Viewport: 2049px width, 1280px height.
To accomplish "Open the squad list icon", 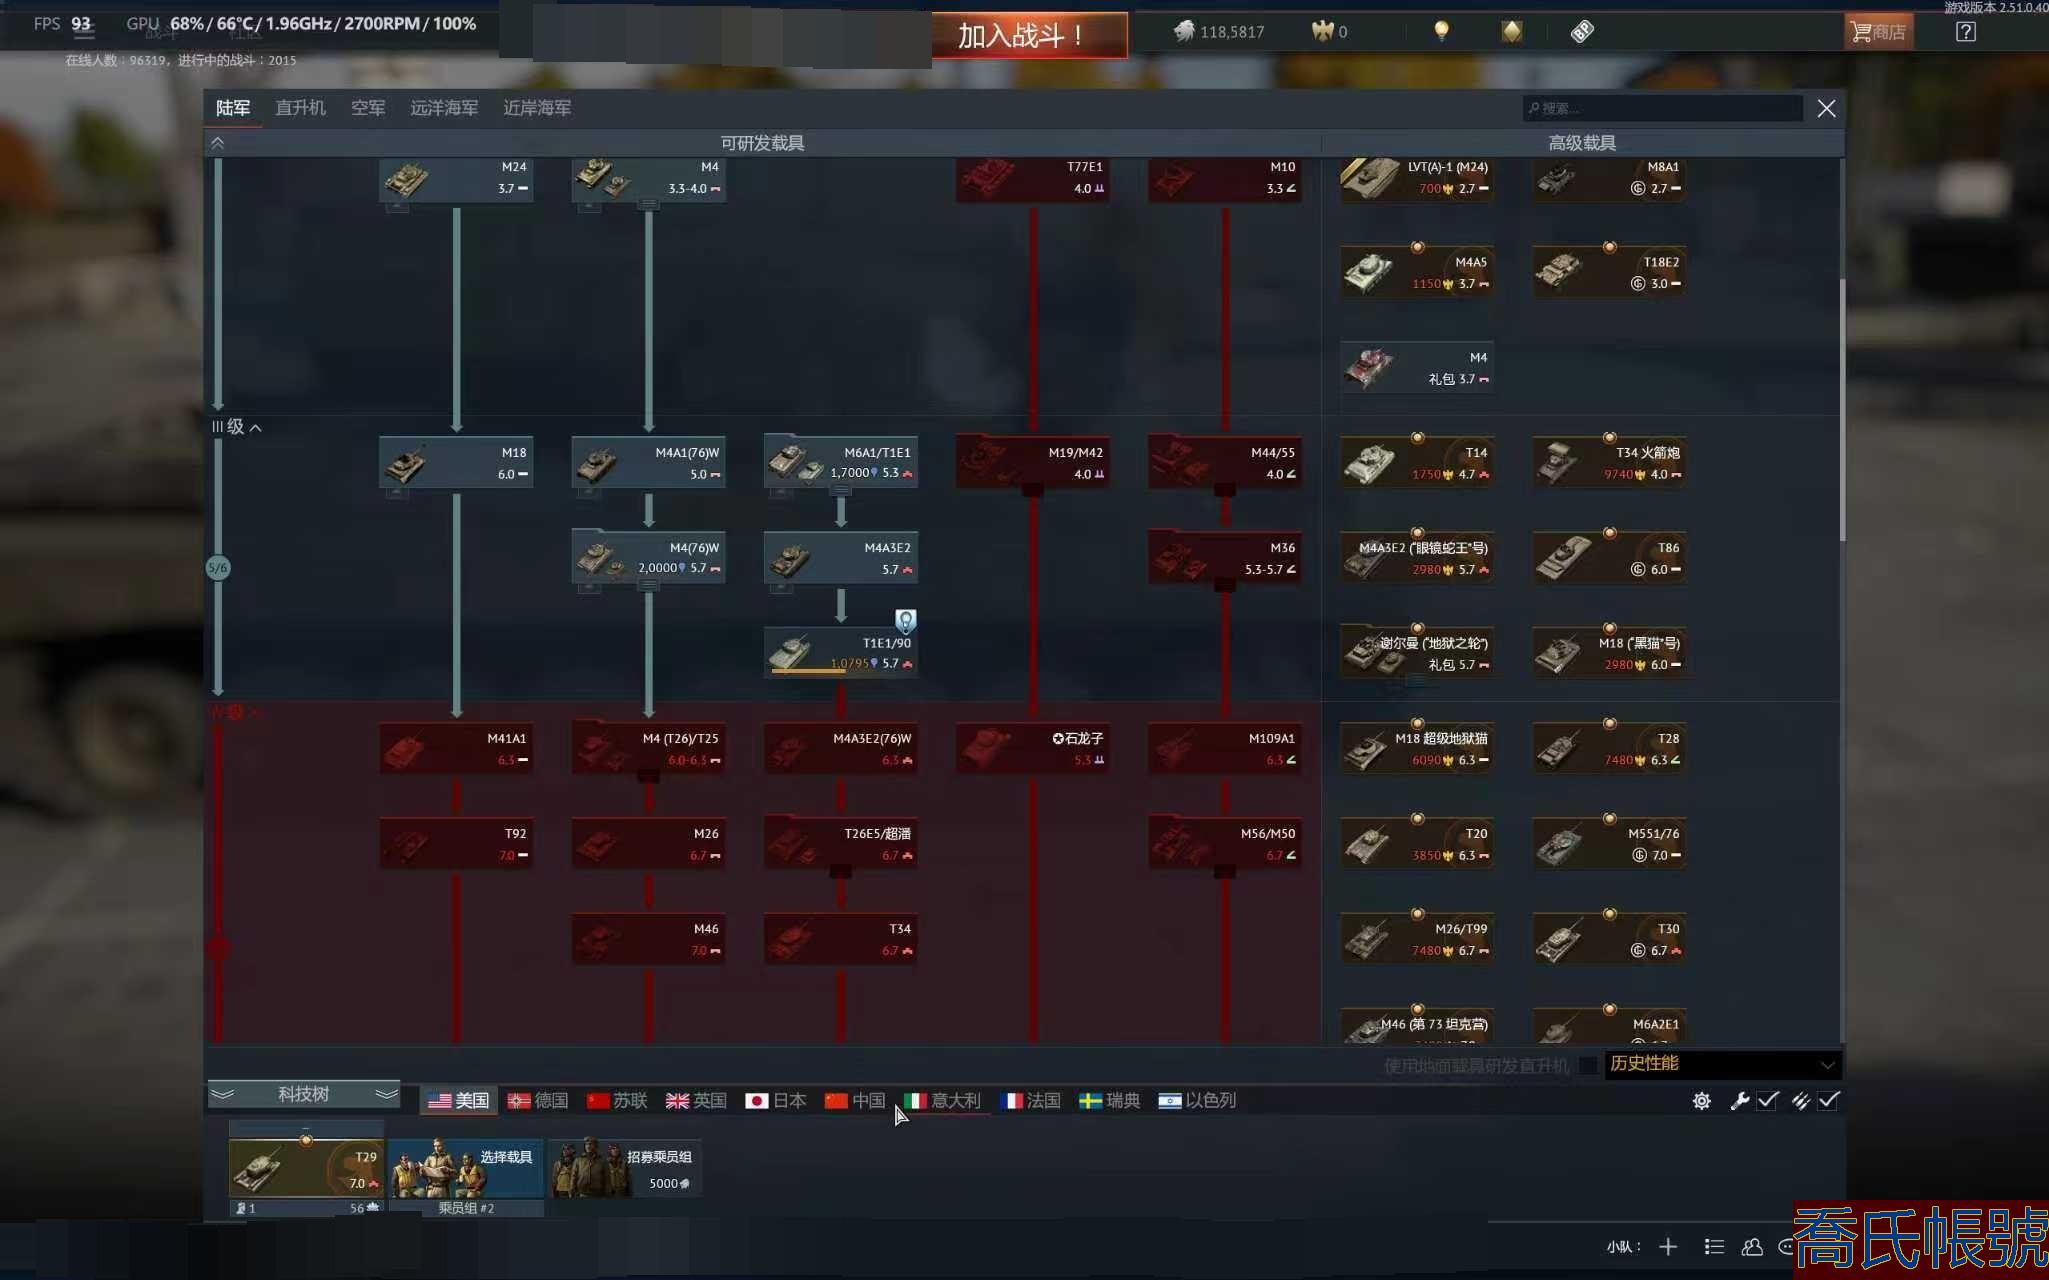I will (x=1714, y=1246).
